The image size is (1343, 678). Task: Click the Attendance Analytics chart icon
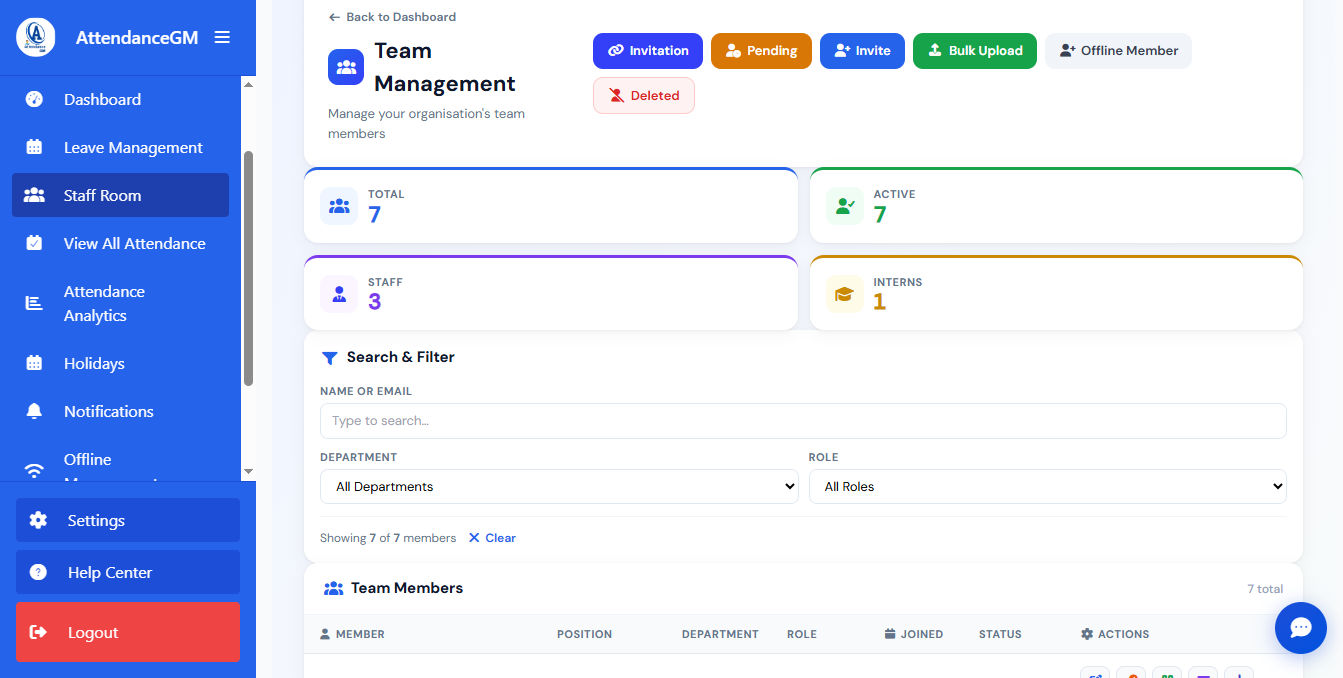click(x=34, y=303)
